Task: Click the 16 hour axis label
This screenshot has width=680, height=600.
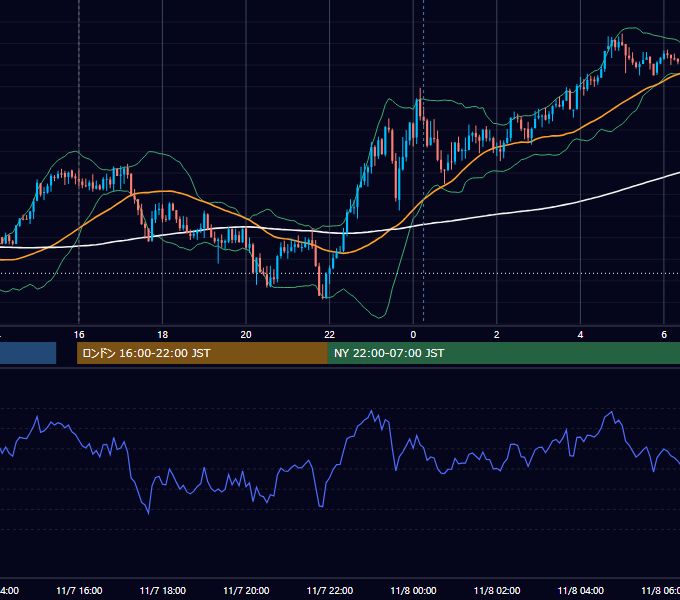Action: pos(79,335)
